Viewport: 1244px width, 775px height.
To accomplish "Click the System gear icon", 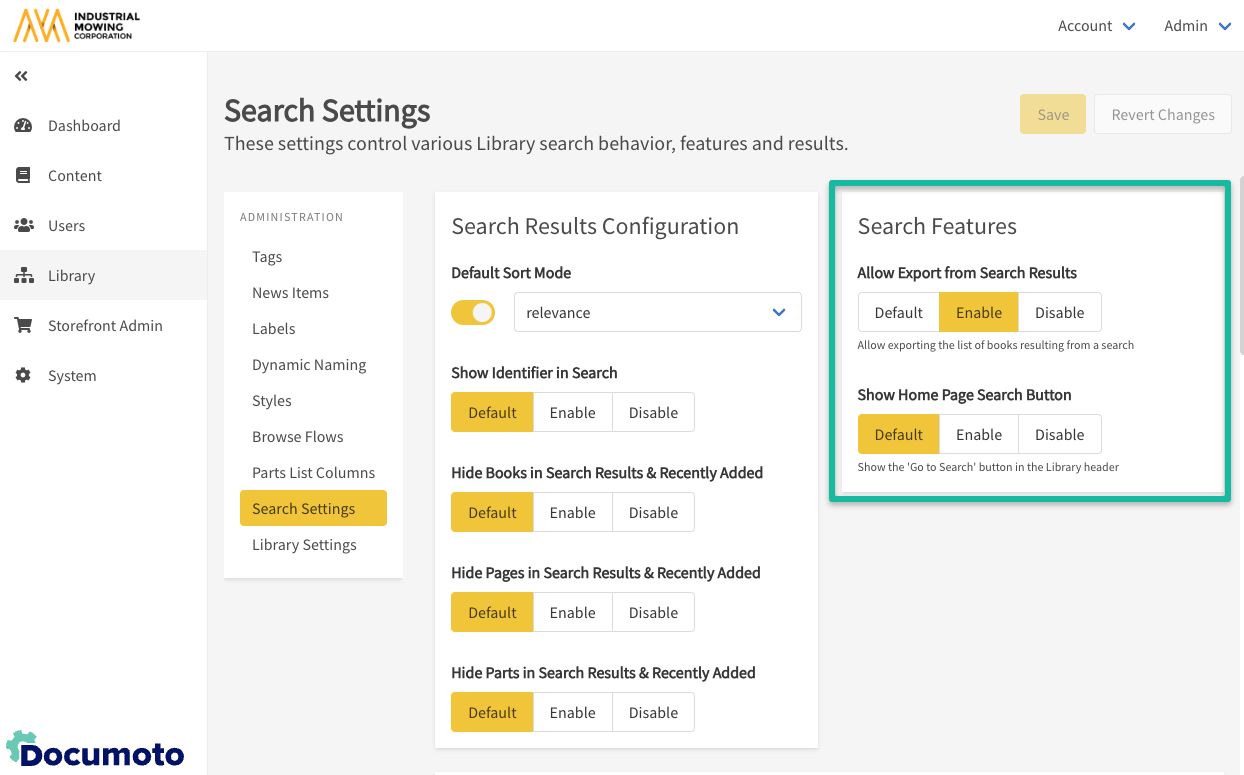I will (x=23, y=376).
